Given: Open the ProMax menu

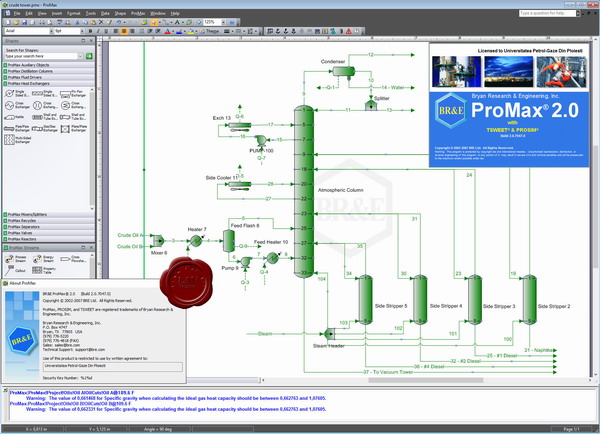Looking at the screenshot, I should coord(138,13).
